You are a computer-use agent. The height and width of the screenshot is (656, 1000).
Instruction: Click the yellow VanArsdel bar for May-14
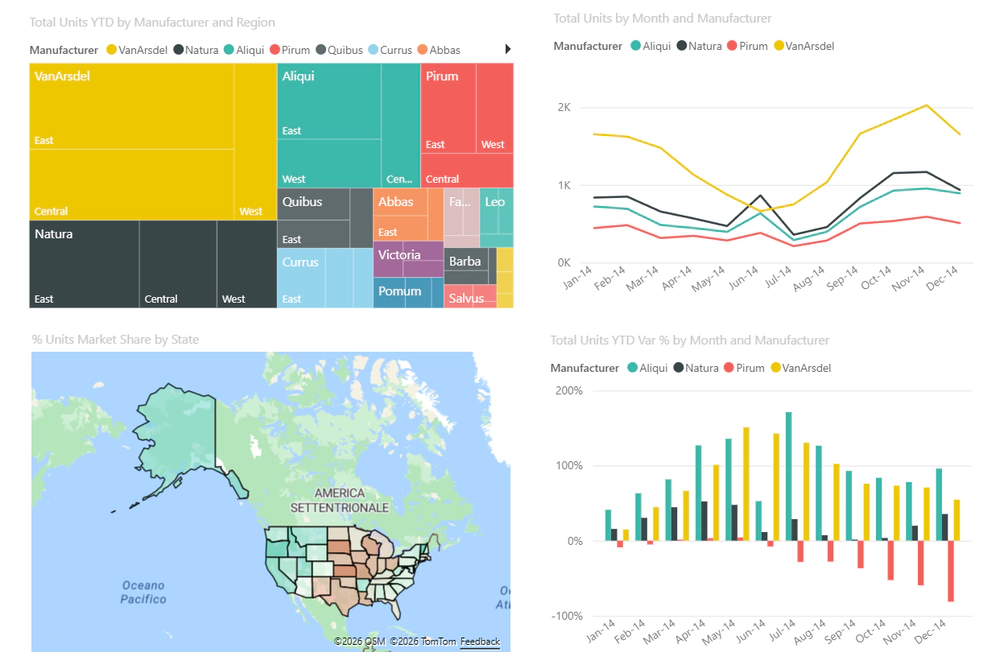[x=746, y=484]
